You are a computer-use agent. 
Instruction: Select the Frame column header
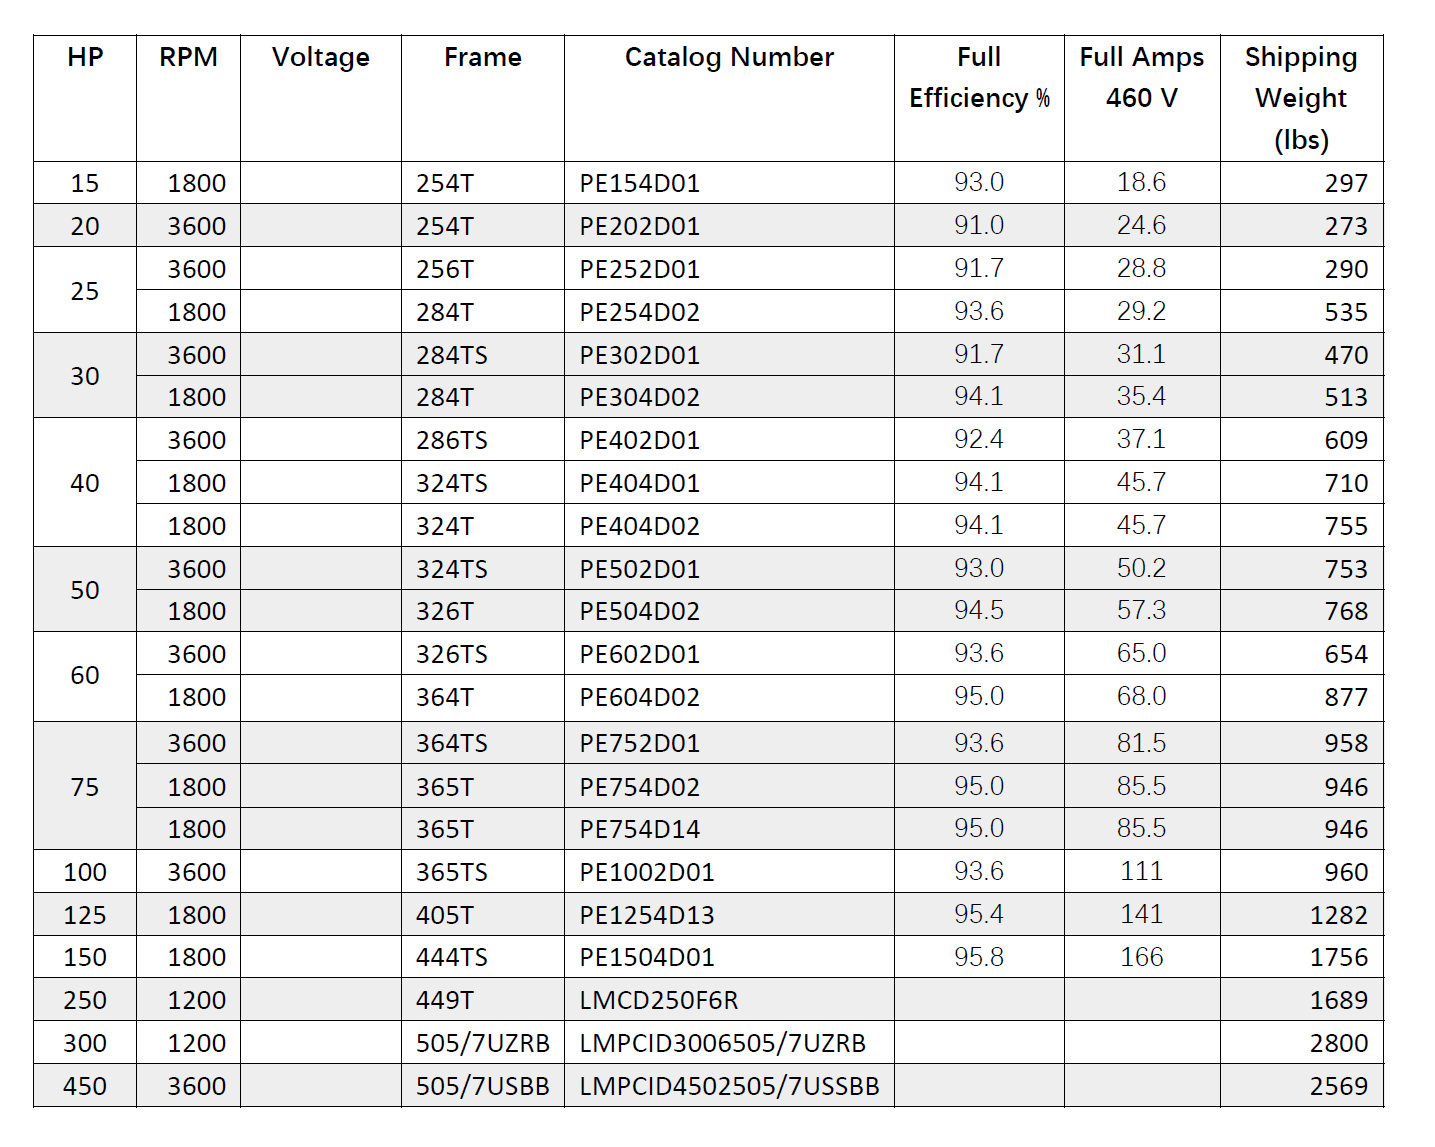click(483, 57)
